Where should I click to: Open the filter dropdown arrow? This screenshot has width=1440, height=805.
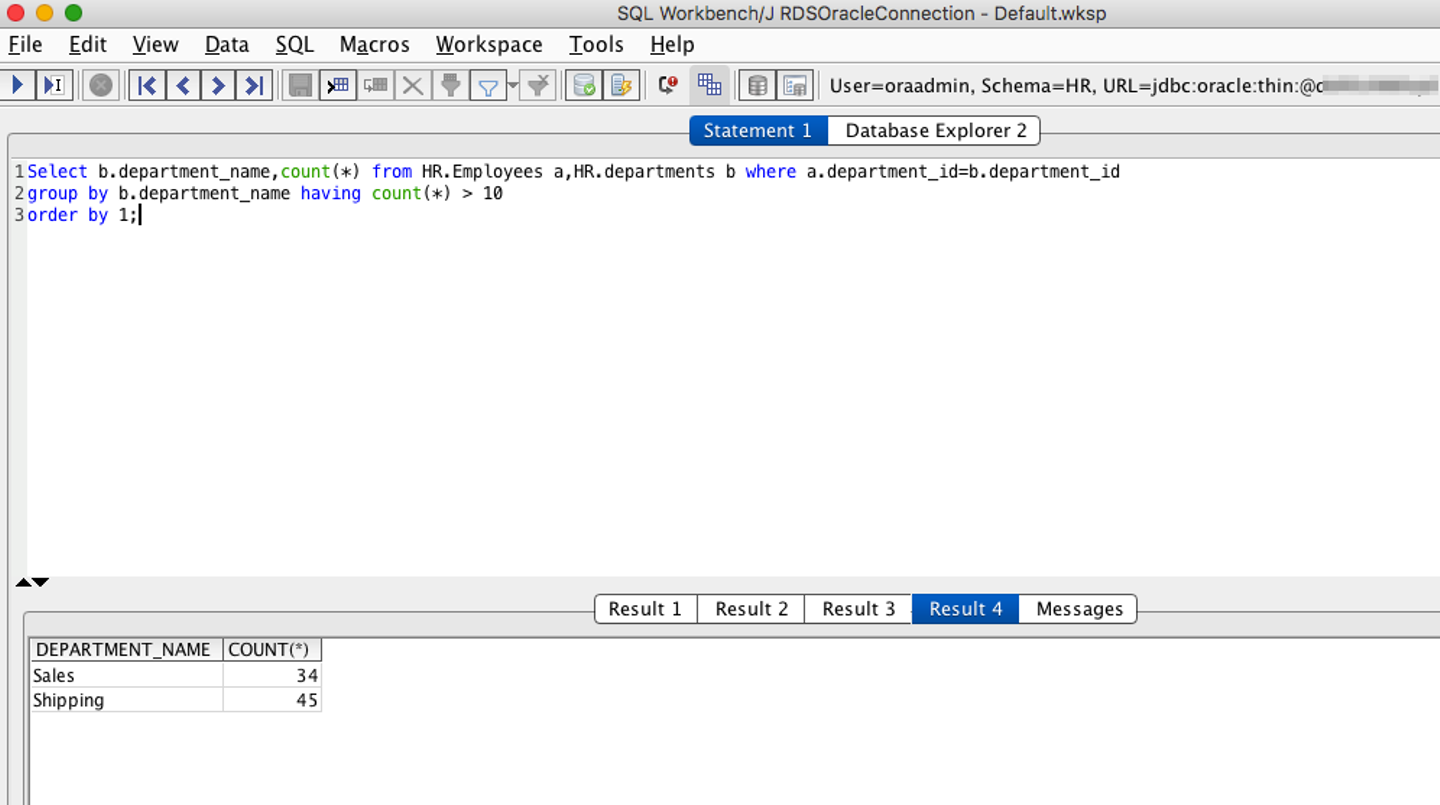[513, 85]
